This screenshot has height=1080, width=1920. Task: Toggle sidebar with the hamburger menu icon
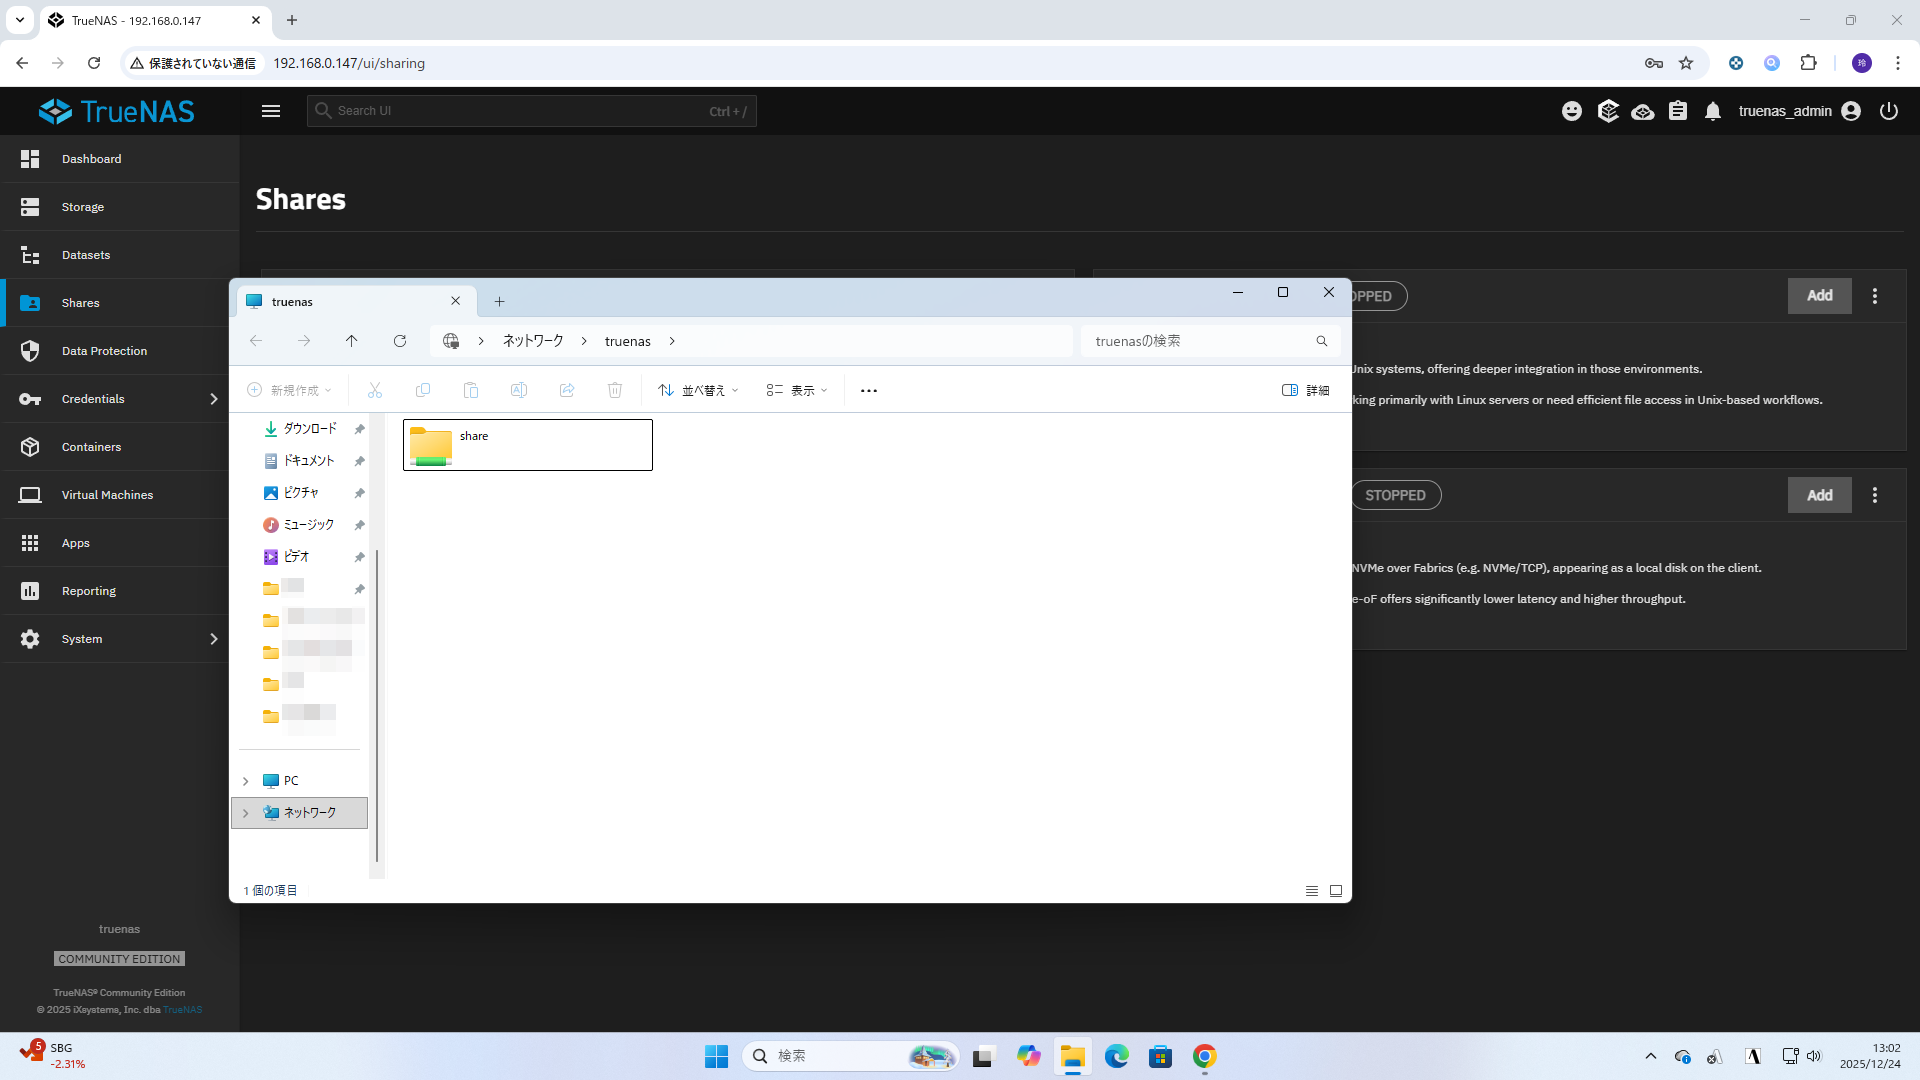click(271, 111)
